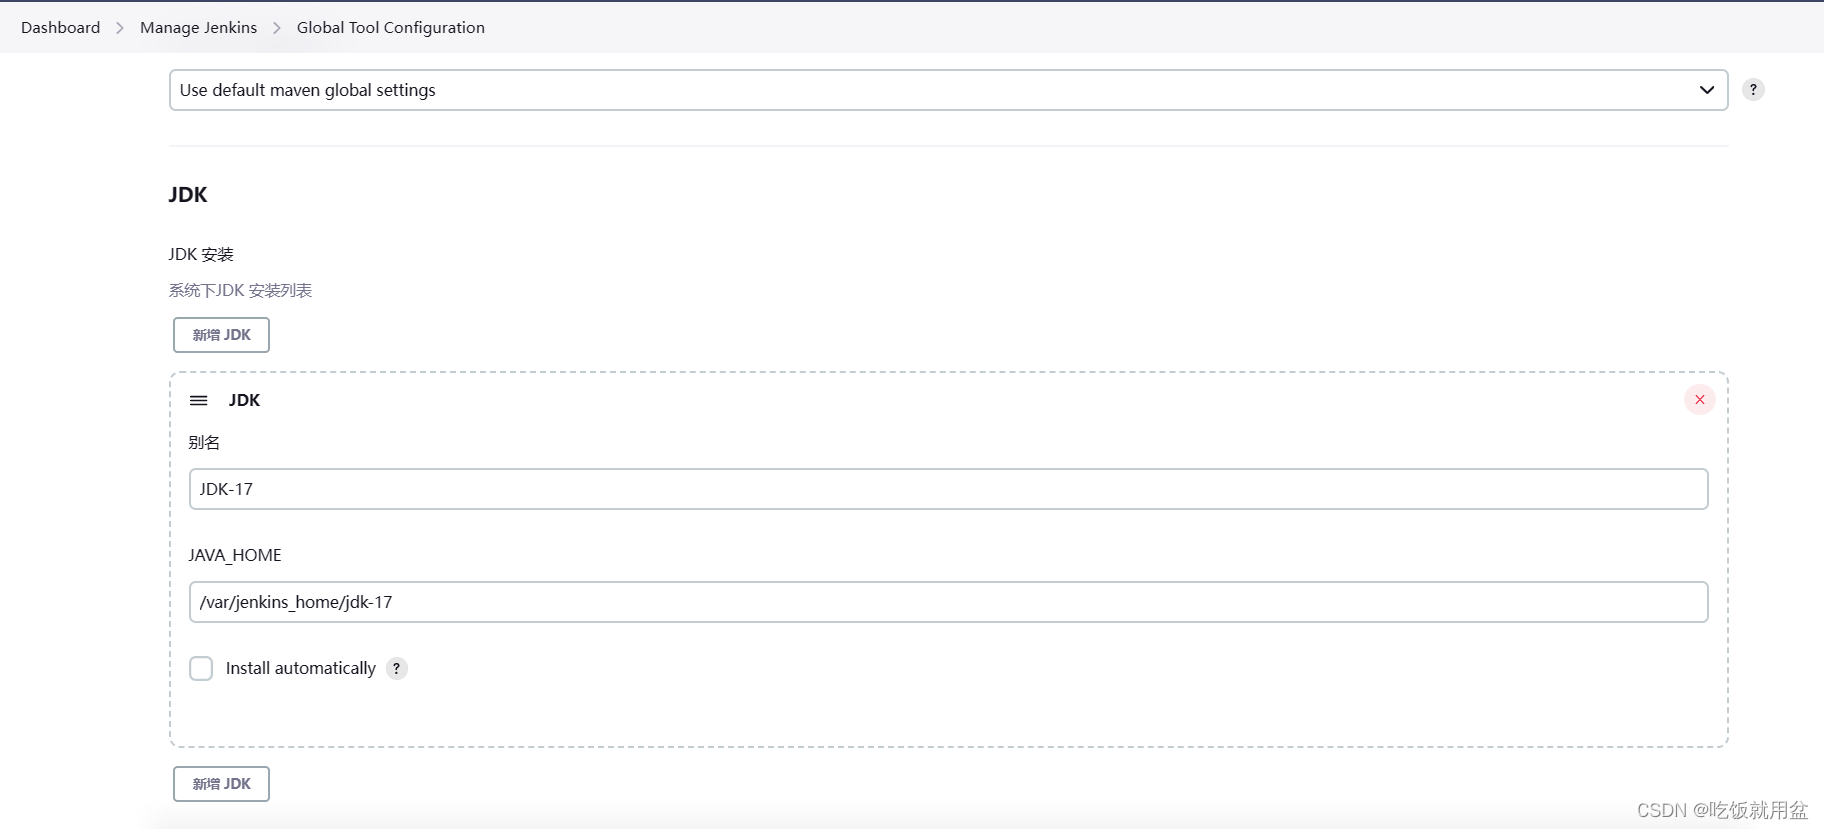Click the lower 新增 JDK button
Screen dimensions: 1824x829
point(221,783)
